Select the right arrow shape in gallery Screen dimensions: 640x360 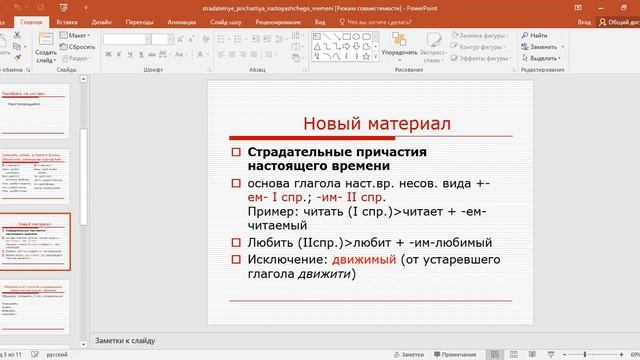[x=347, y=47]
